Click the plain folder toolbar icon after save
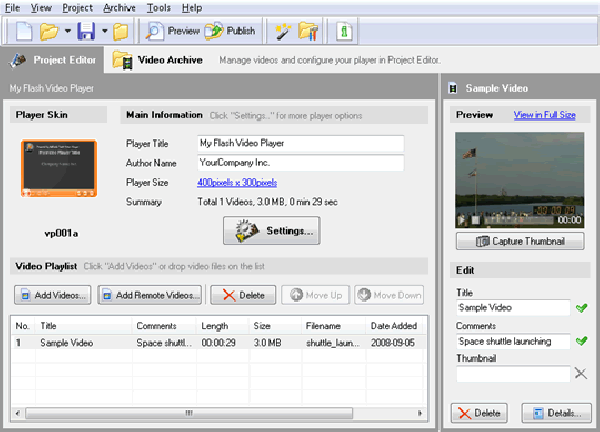Screen dimensions: 600x432 click(x=121, y=31)
